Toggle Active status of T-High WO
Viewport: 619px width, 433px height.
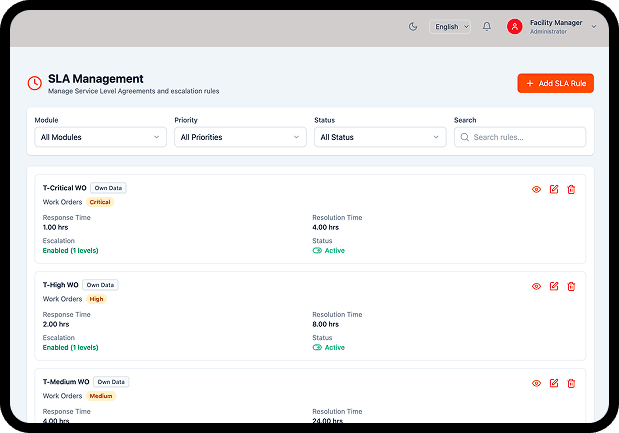click(317, 348)
